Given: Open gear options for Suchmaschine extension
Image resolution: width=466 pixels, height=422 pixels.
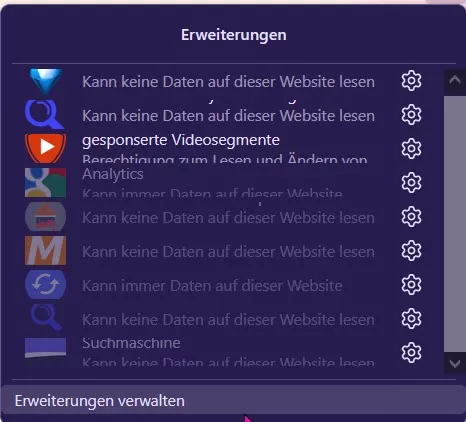Looking at the screenshot, I should pos(411,352).
